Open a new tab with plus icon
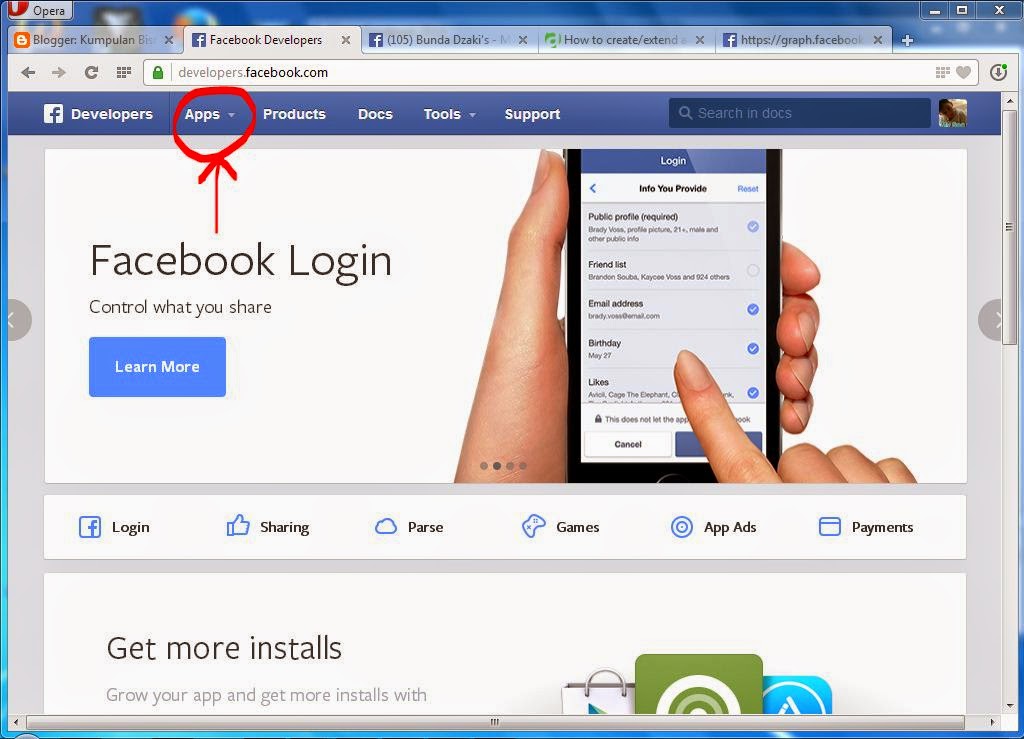 907,40
